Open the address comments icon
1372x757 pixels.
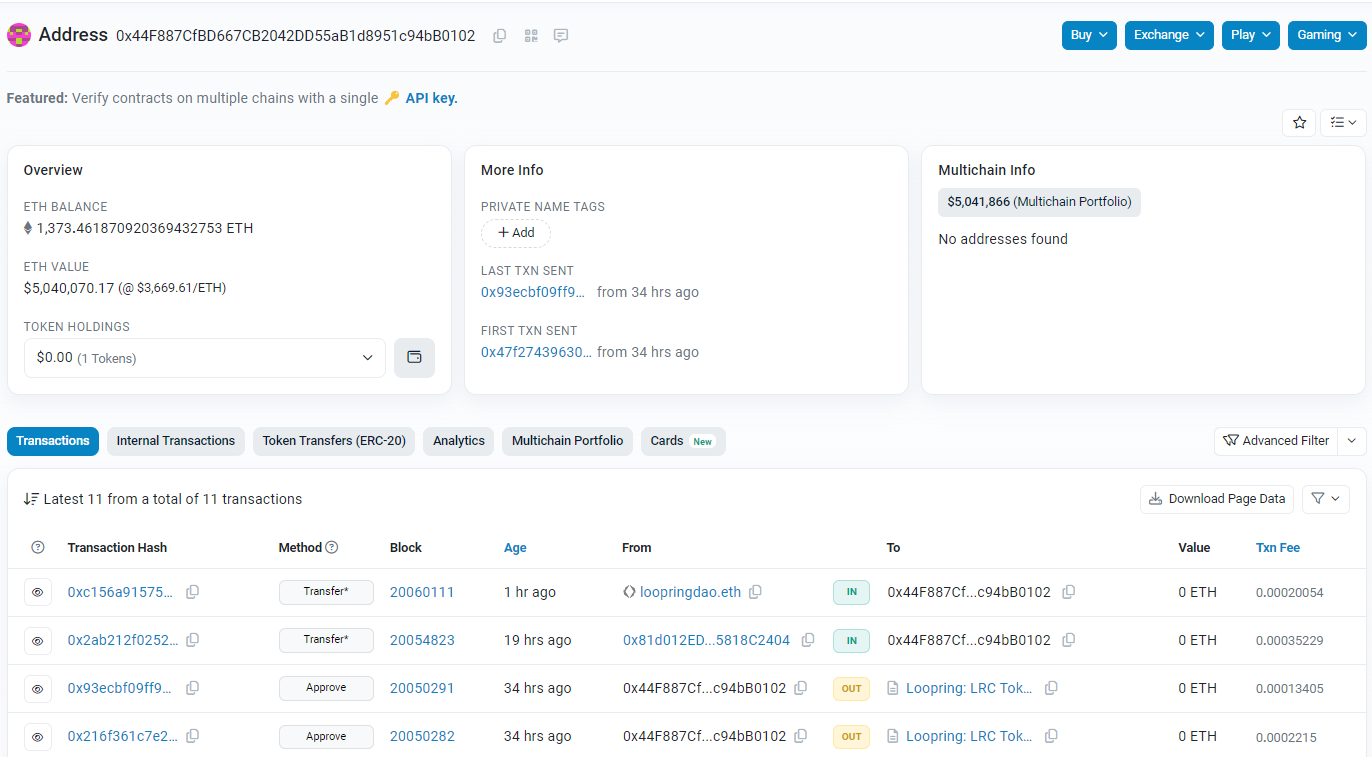point(561,36)
